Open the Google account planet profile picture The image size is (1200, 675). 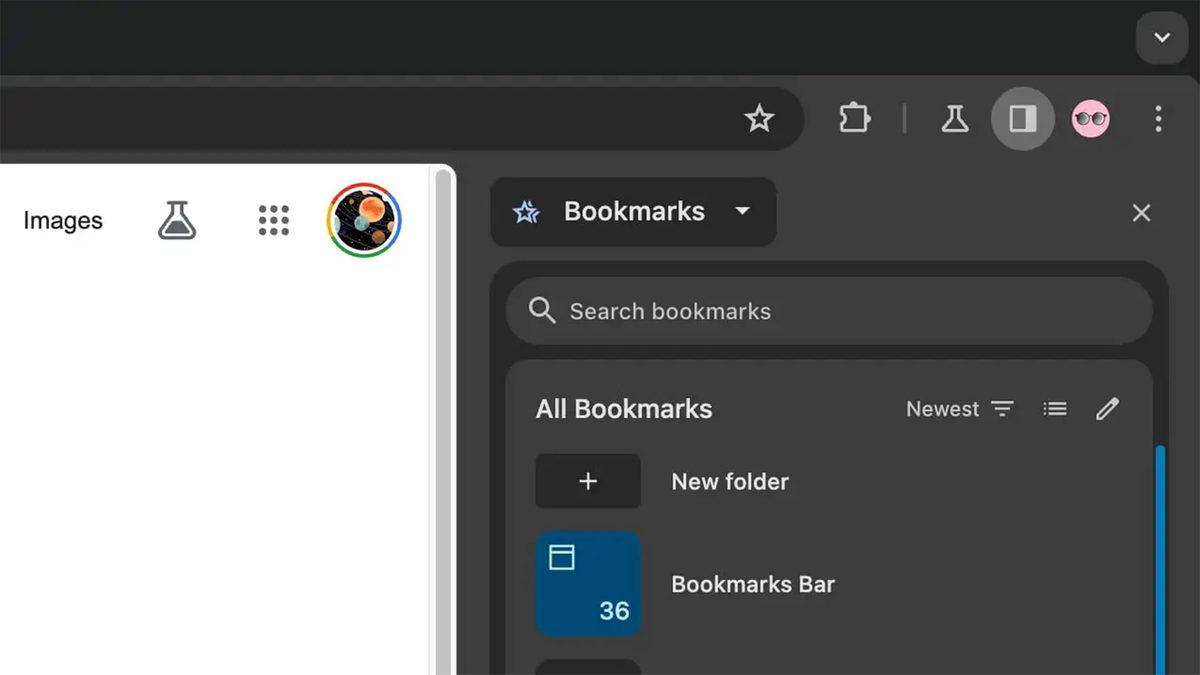(x=364, y=220)
